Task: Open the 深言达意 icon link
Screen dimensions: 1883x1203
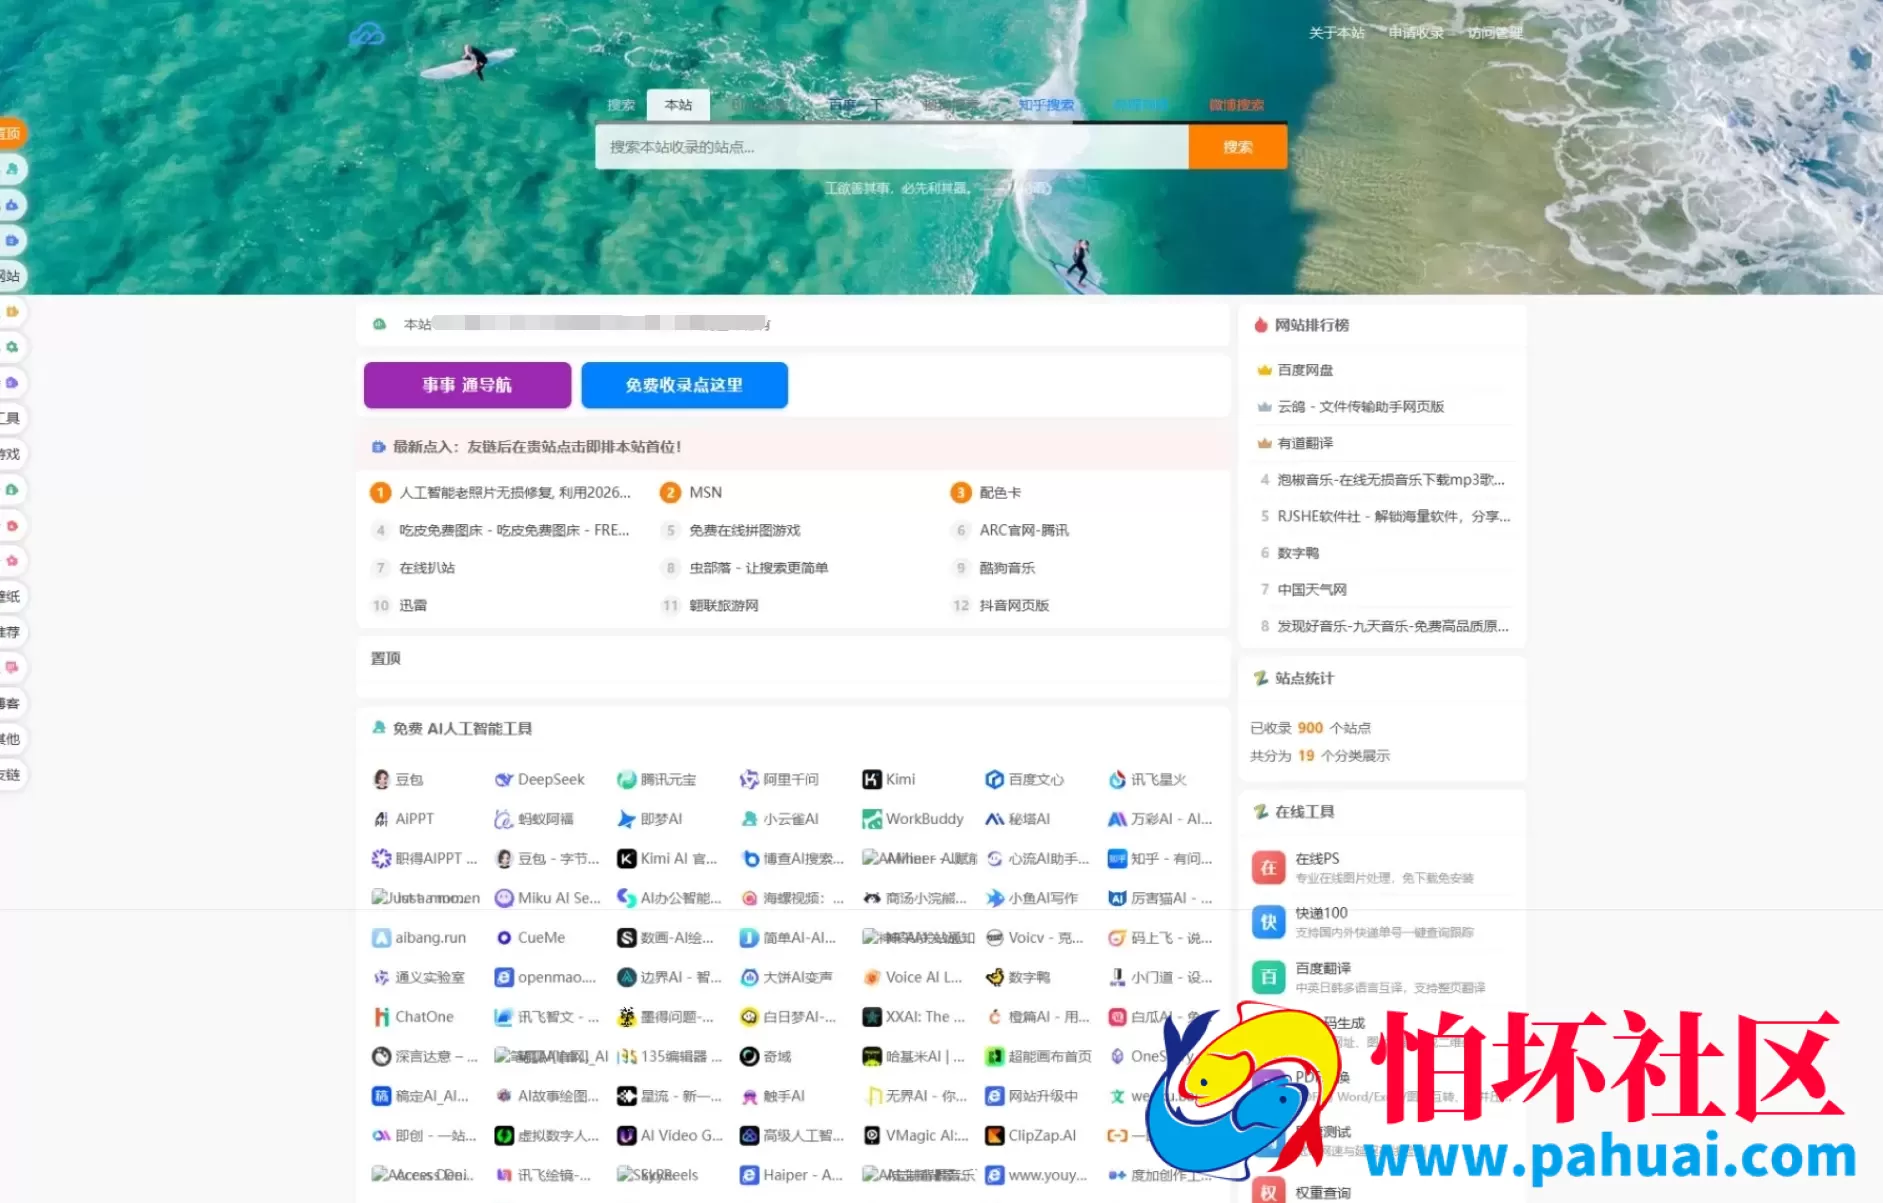Action: click(x=381, y=1057)
